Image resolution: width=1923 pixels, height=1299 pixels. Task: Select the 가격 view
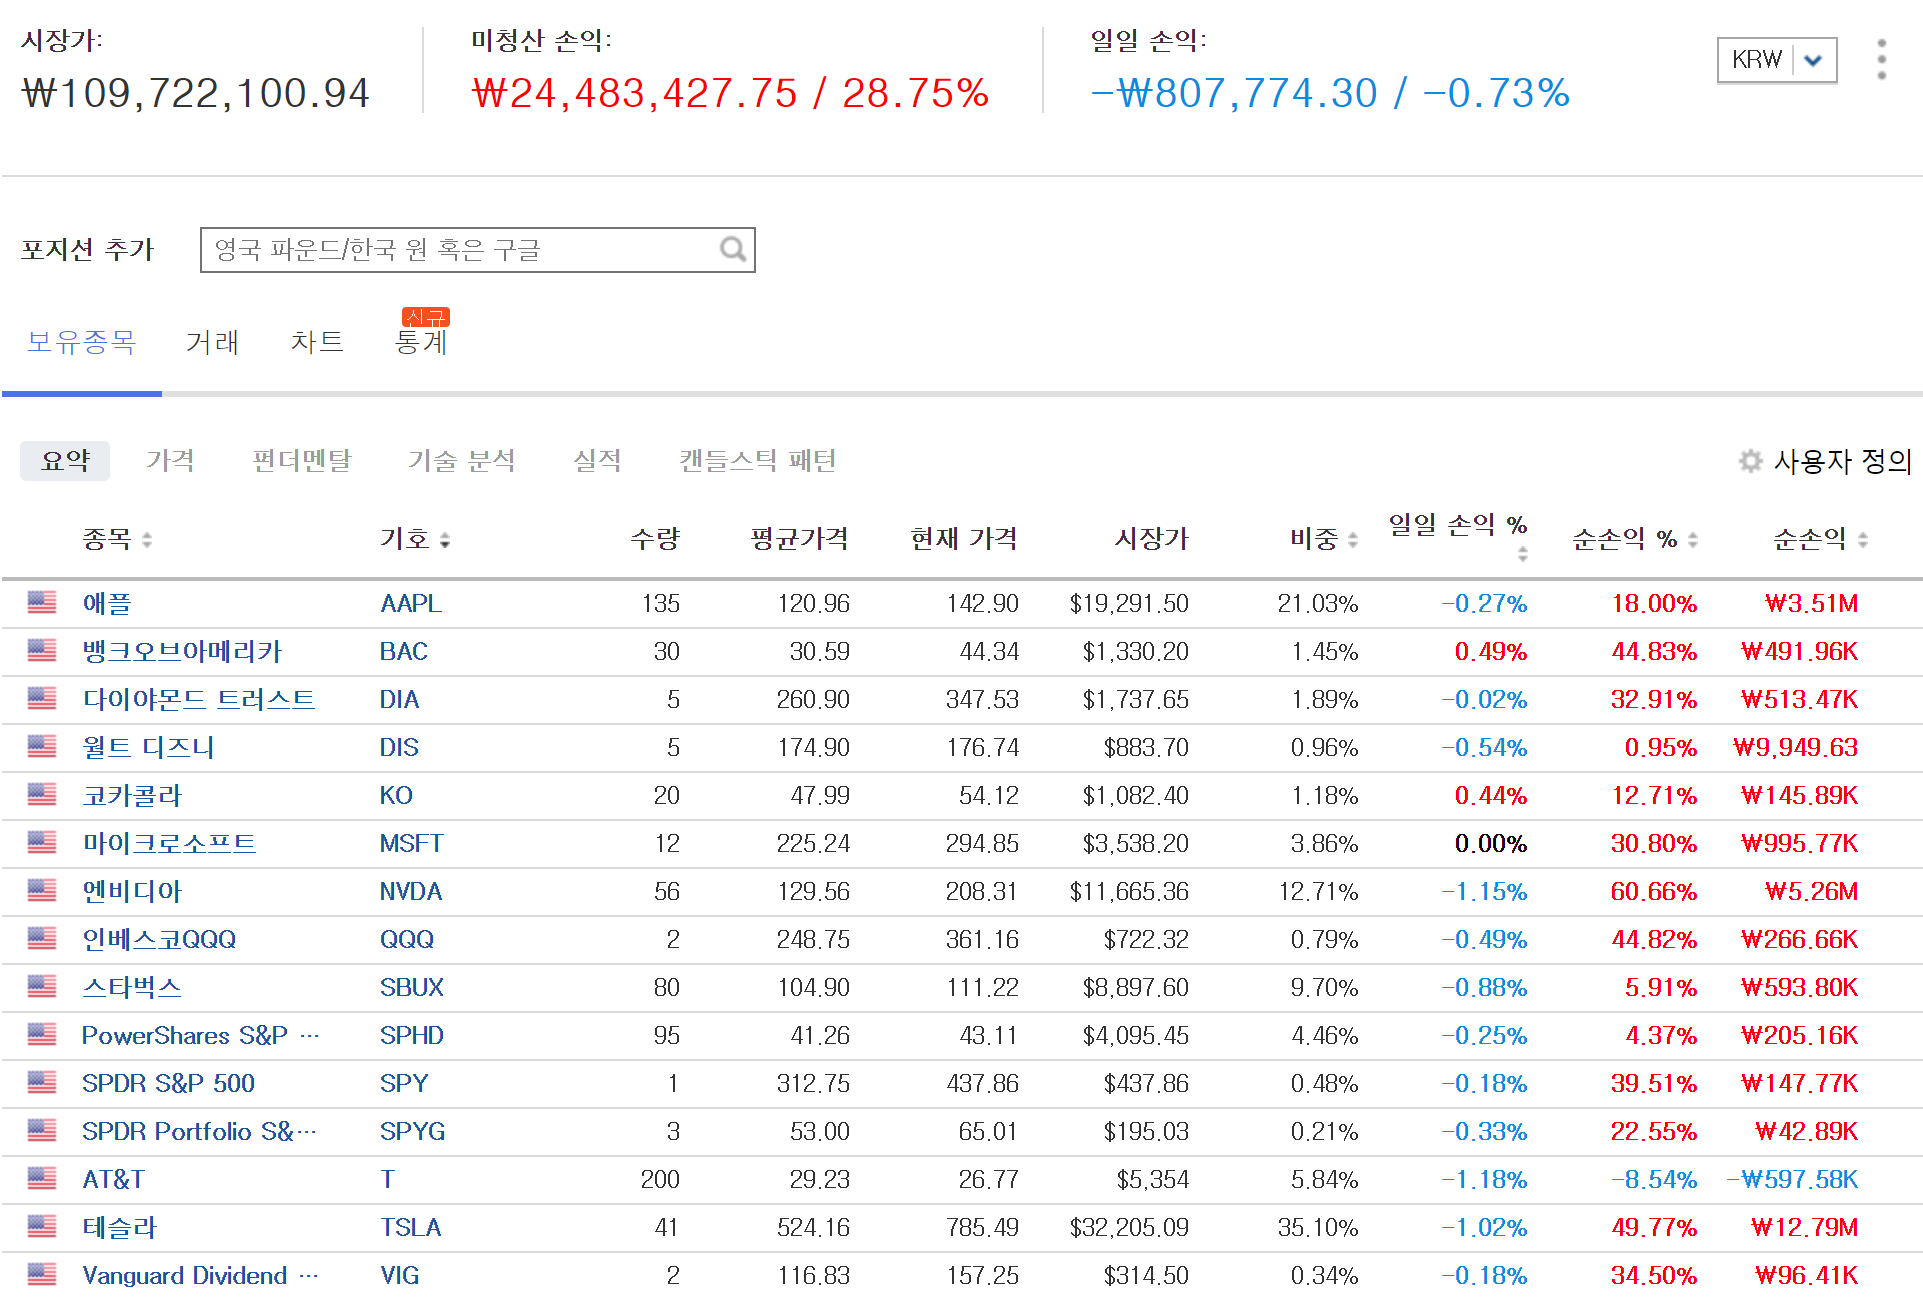tap(170, 461)
